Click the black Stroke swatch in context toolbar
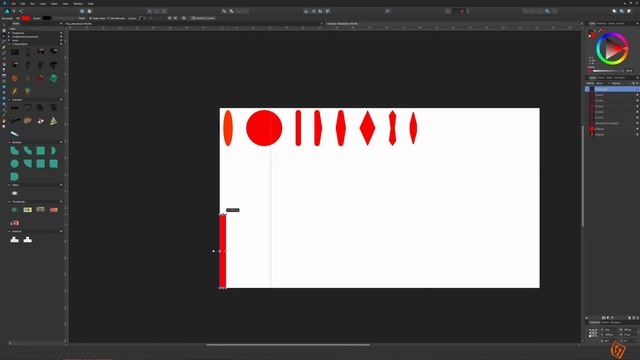Image resolution: width=640 pixels, height=360 pixels. pos(47,18)
